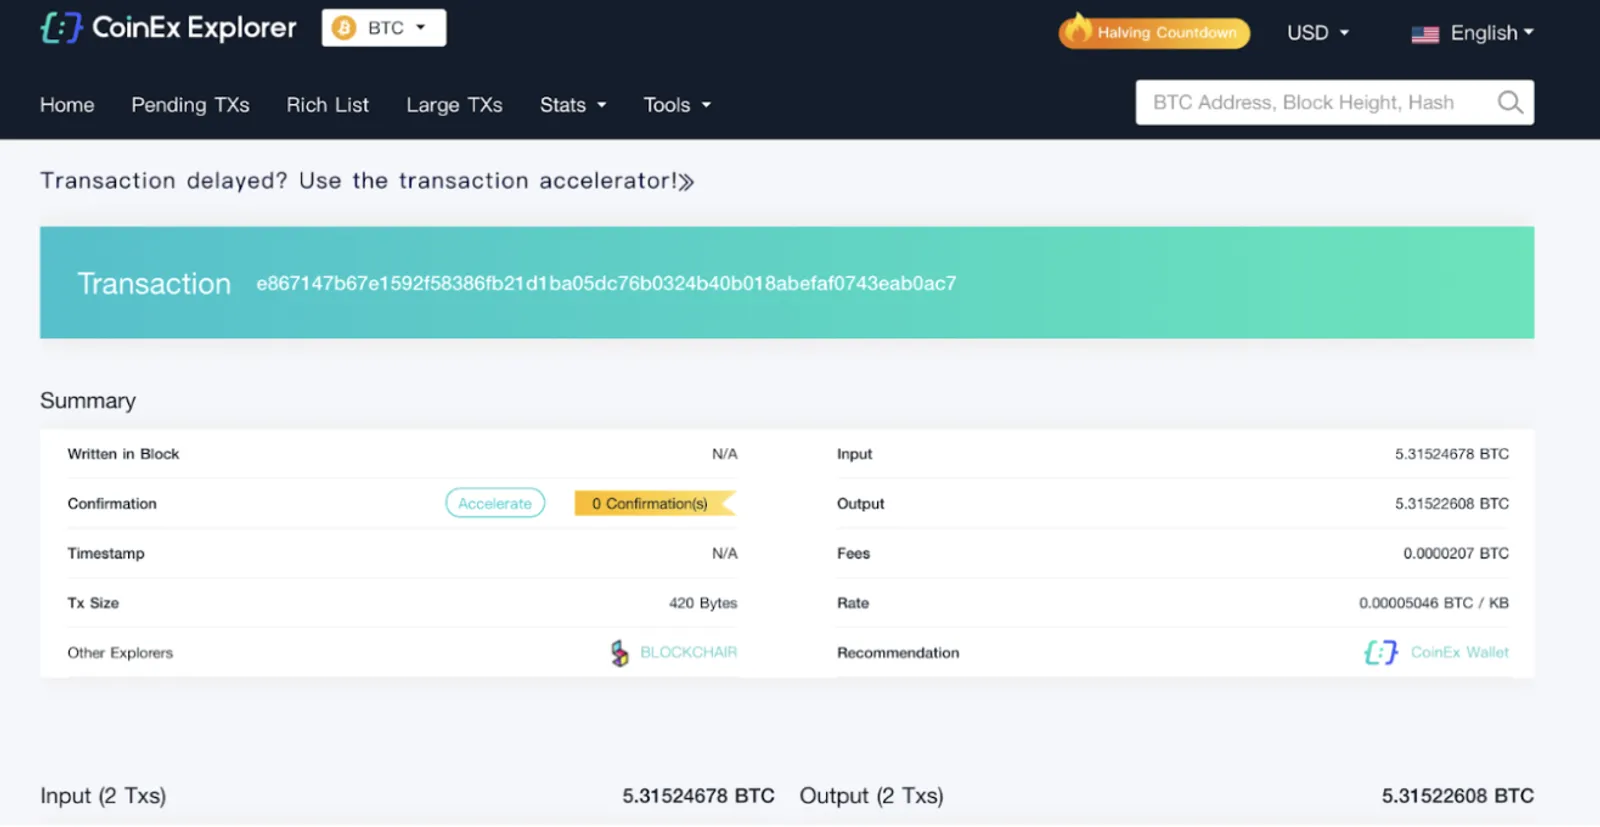
Task: Open Pending TXs page
Action: click(x=190, y=105)
